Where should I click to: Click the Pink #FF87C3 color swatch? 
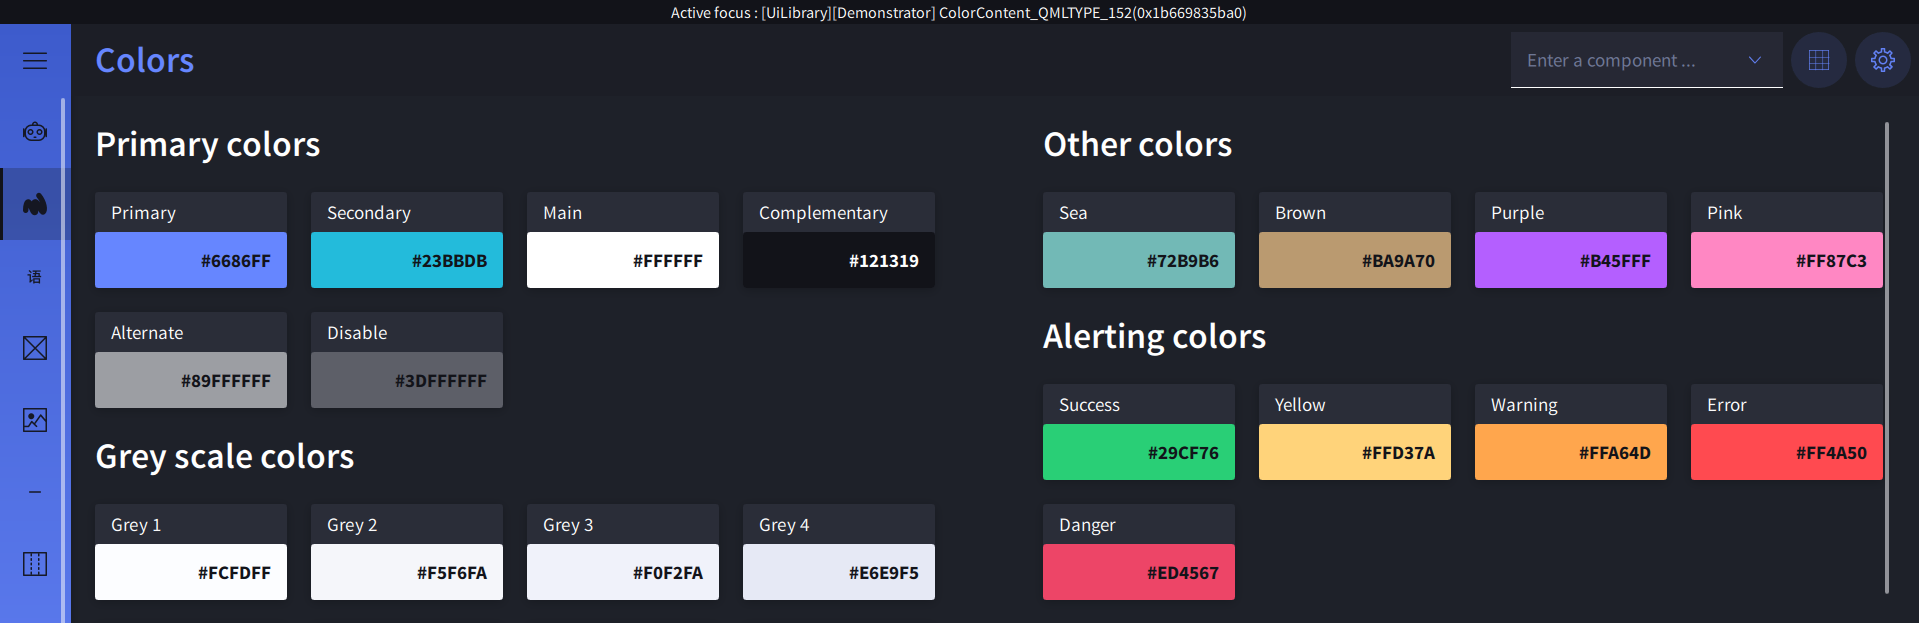(1787, 260)
